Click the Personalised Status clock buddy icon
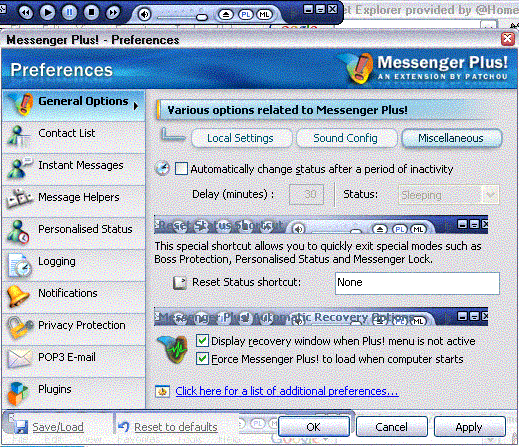This screenshot has width=519, height=447. click(x=19, y=232)
